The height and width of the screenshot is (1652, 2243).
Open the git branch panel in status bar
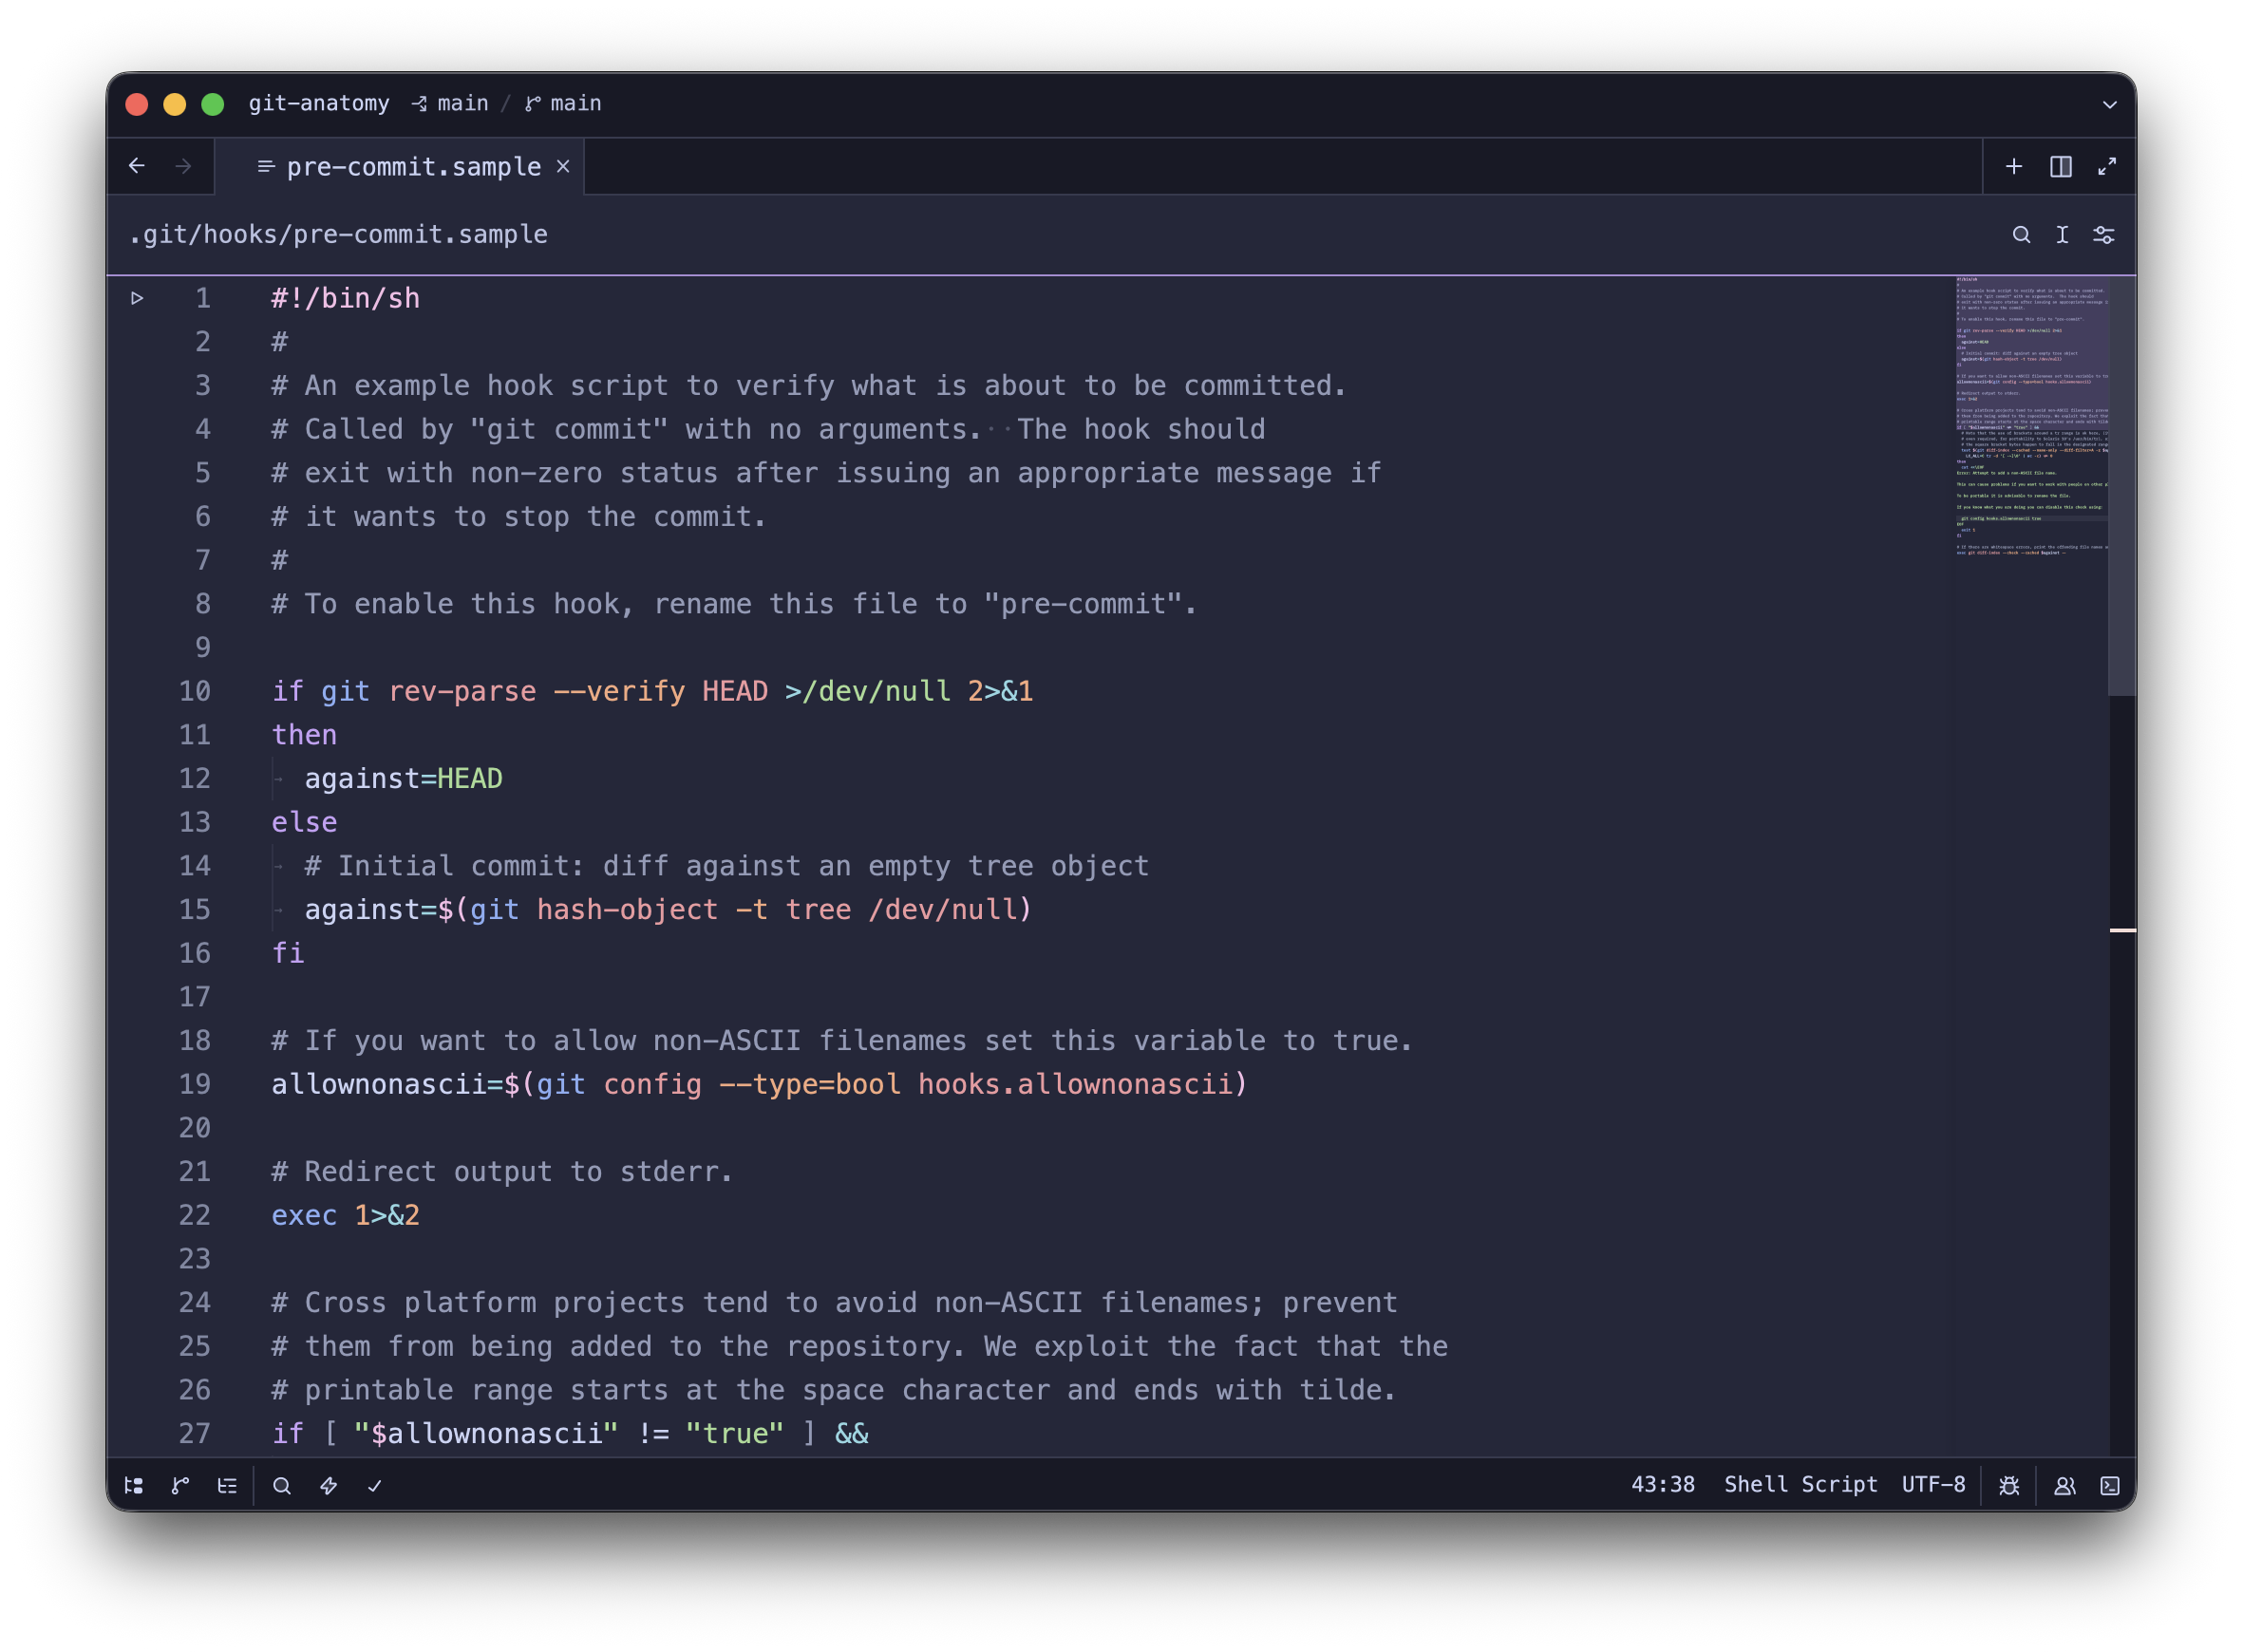point(180,1486)
